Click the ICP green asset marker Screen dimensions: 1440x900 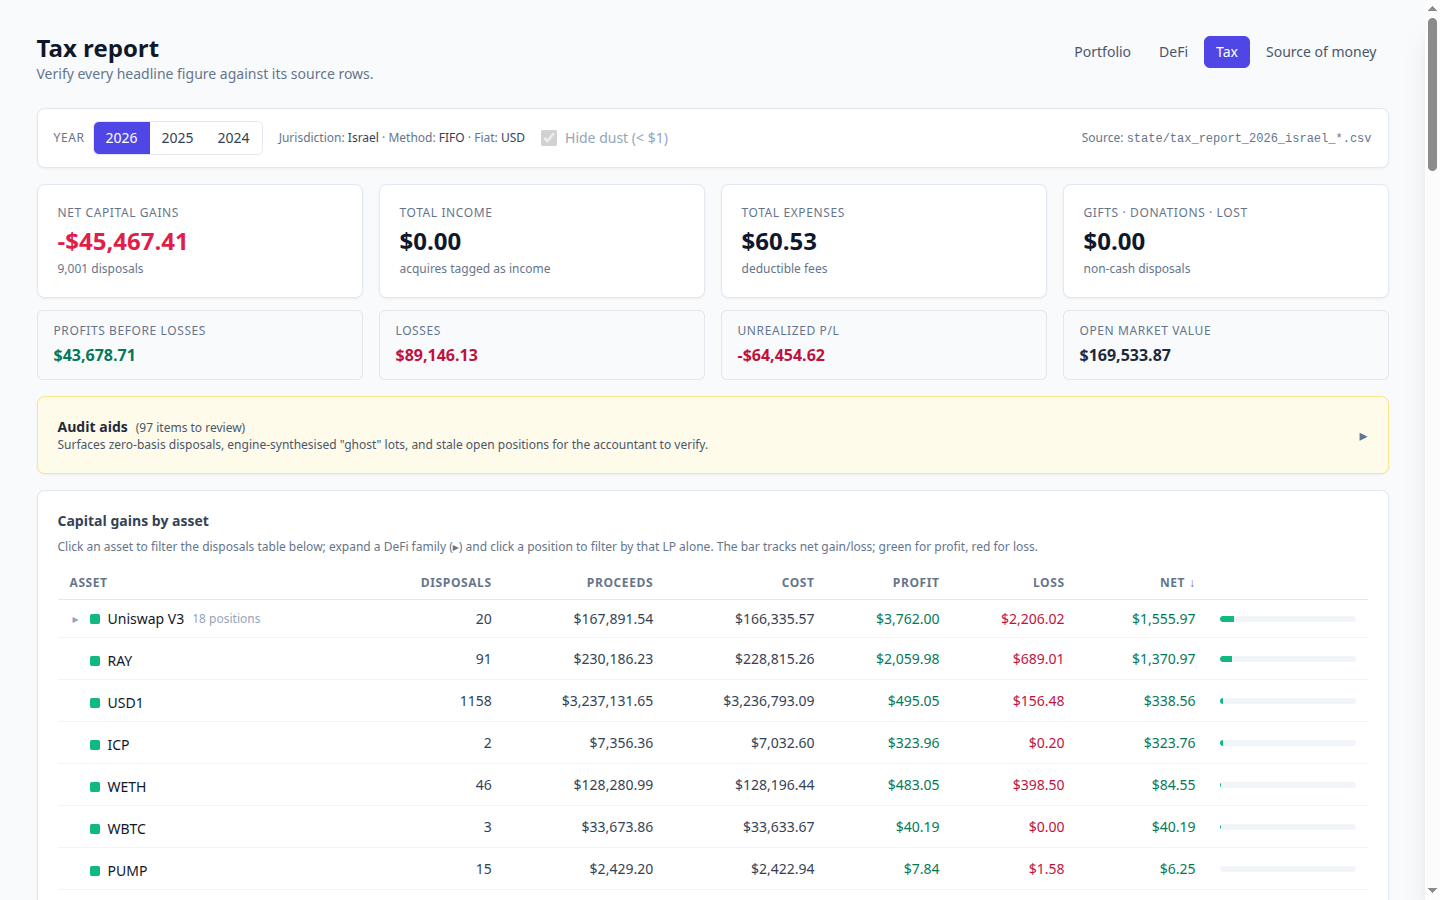pyautogui.click(x=95, y=745)
